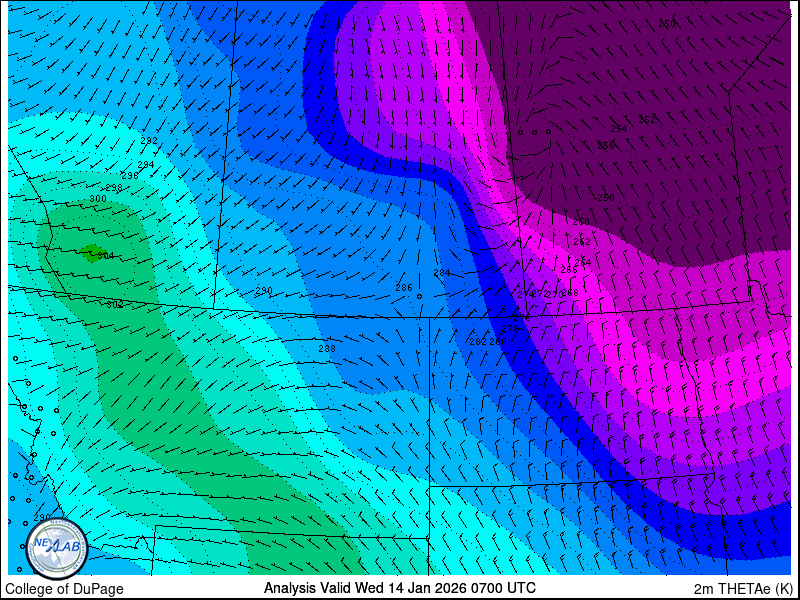Click the 2m THETAe (K) product label
This screenshot has height=600, width=800.
click(x=744, y=589)
